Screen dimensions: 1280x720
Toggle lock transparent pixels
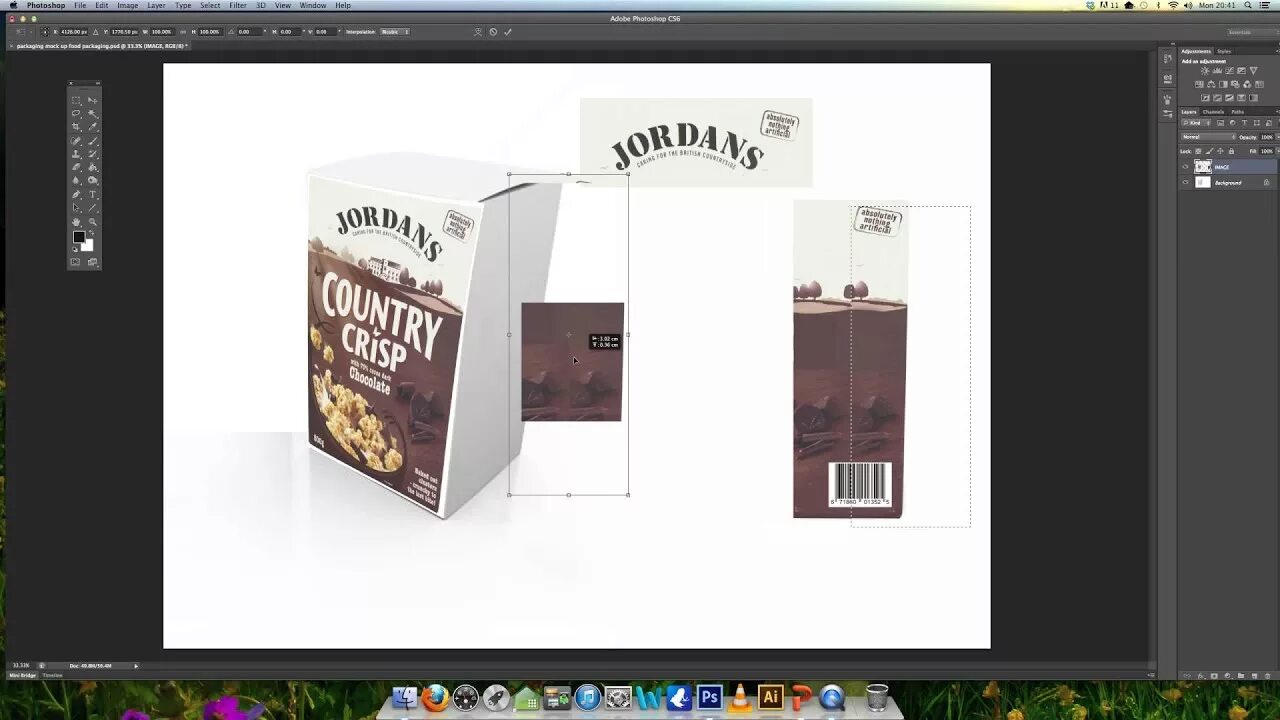tap(1198, 151)
